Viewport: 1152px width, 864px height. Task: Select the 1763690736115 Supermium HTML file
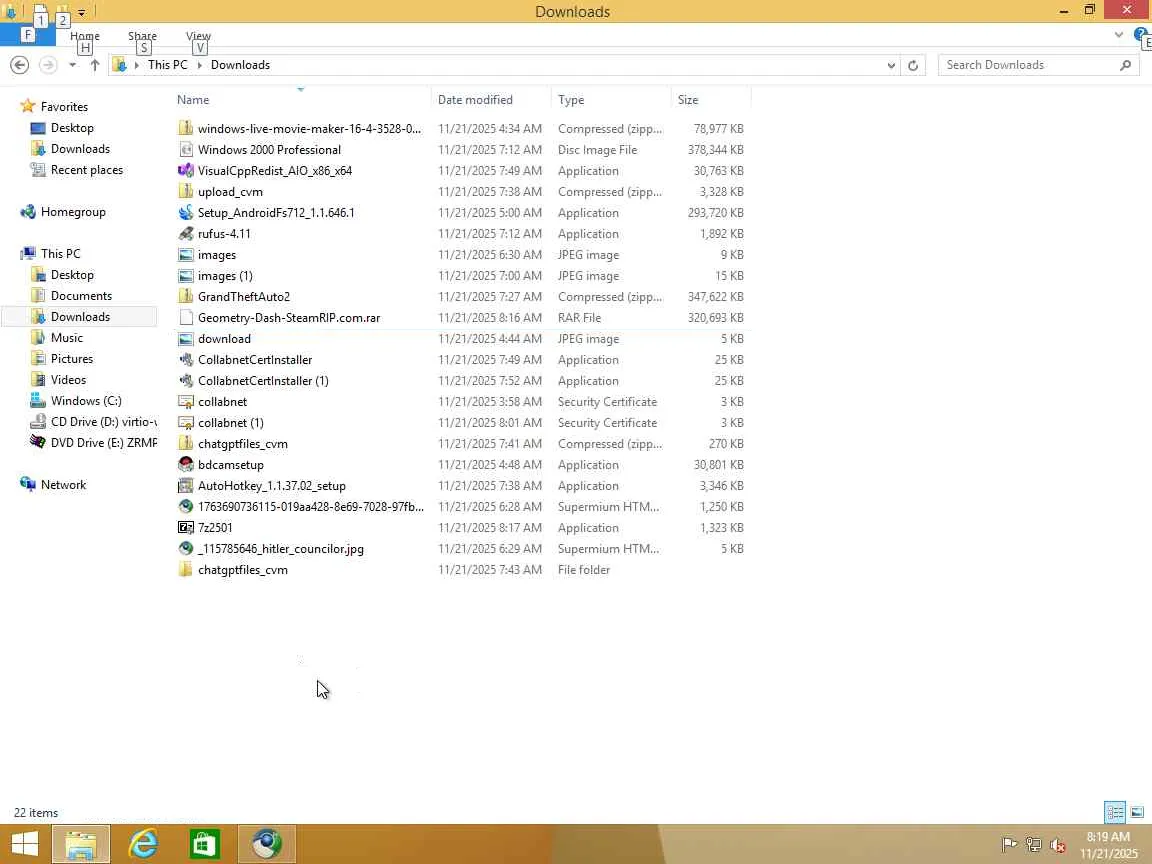pyautogui.click(x=462, y=507)
